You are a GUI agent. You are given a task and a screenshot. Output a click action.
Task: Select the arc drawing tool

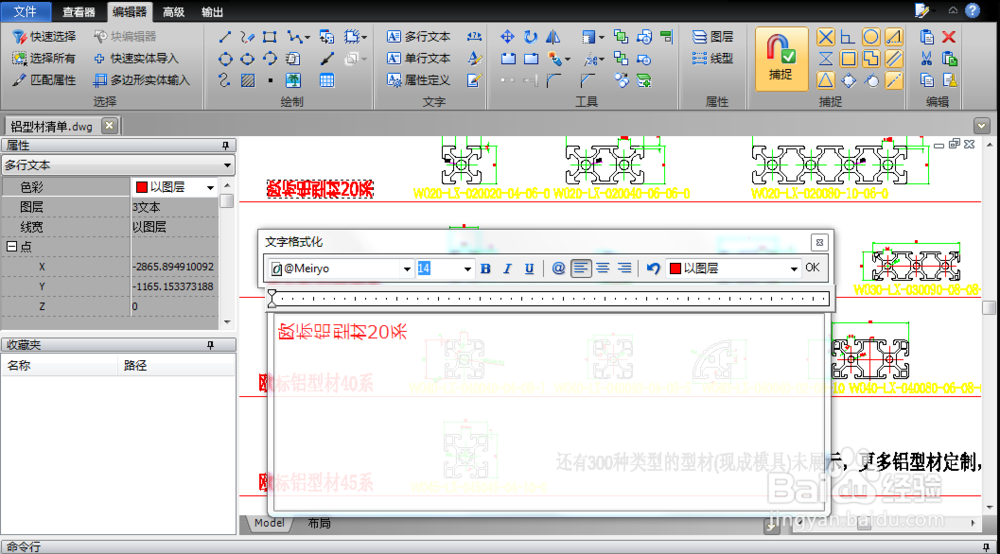click(270, 59)
